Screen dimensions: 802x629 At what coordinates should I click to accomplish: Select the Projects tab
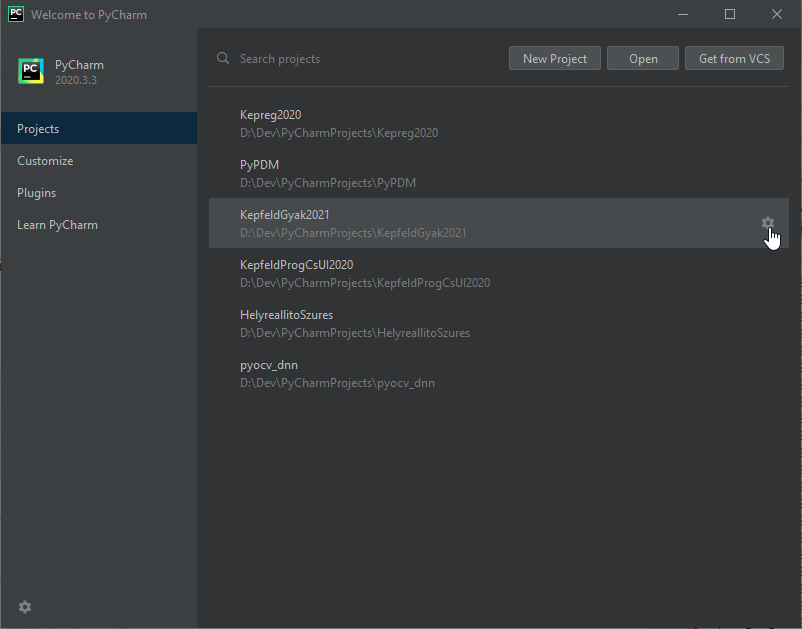click(99, 128)
